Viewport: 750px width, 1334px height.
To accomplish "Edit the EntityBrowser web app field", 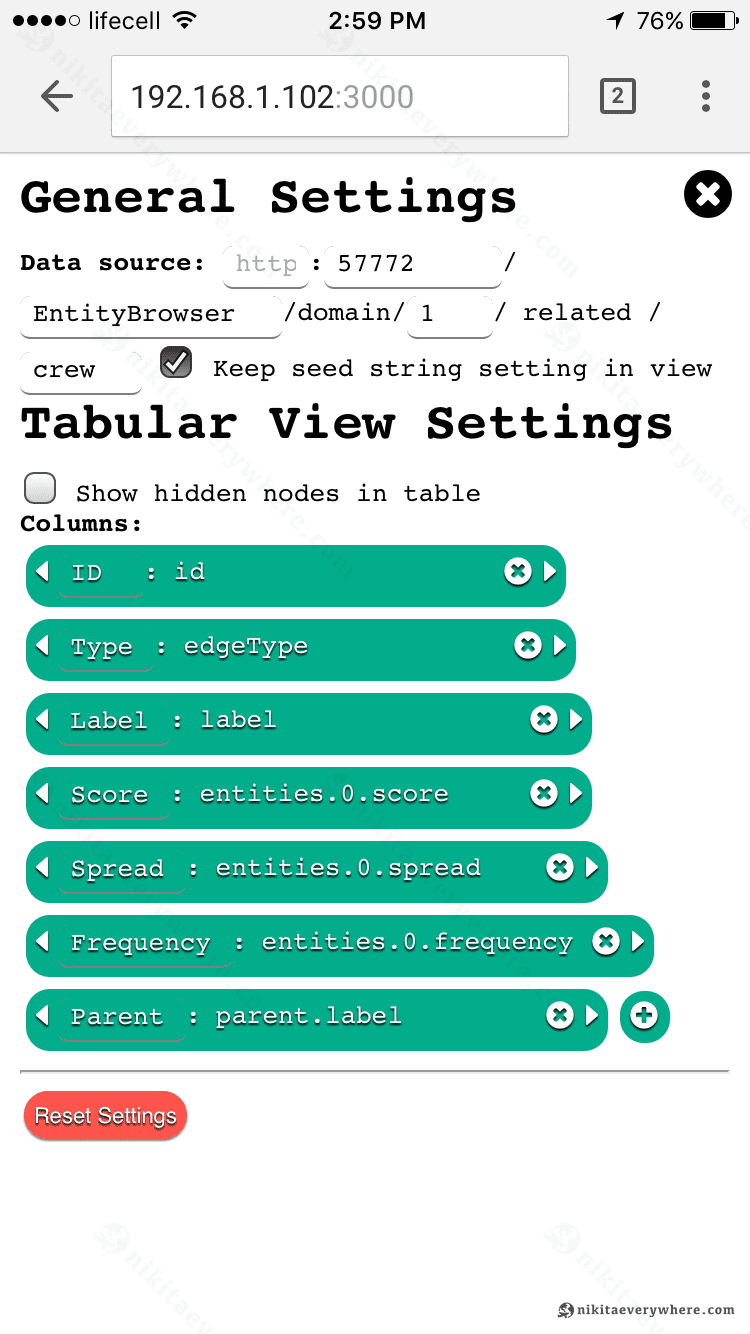I will point(150,314).
